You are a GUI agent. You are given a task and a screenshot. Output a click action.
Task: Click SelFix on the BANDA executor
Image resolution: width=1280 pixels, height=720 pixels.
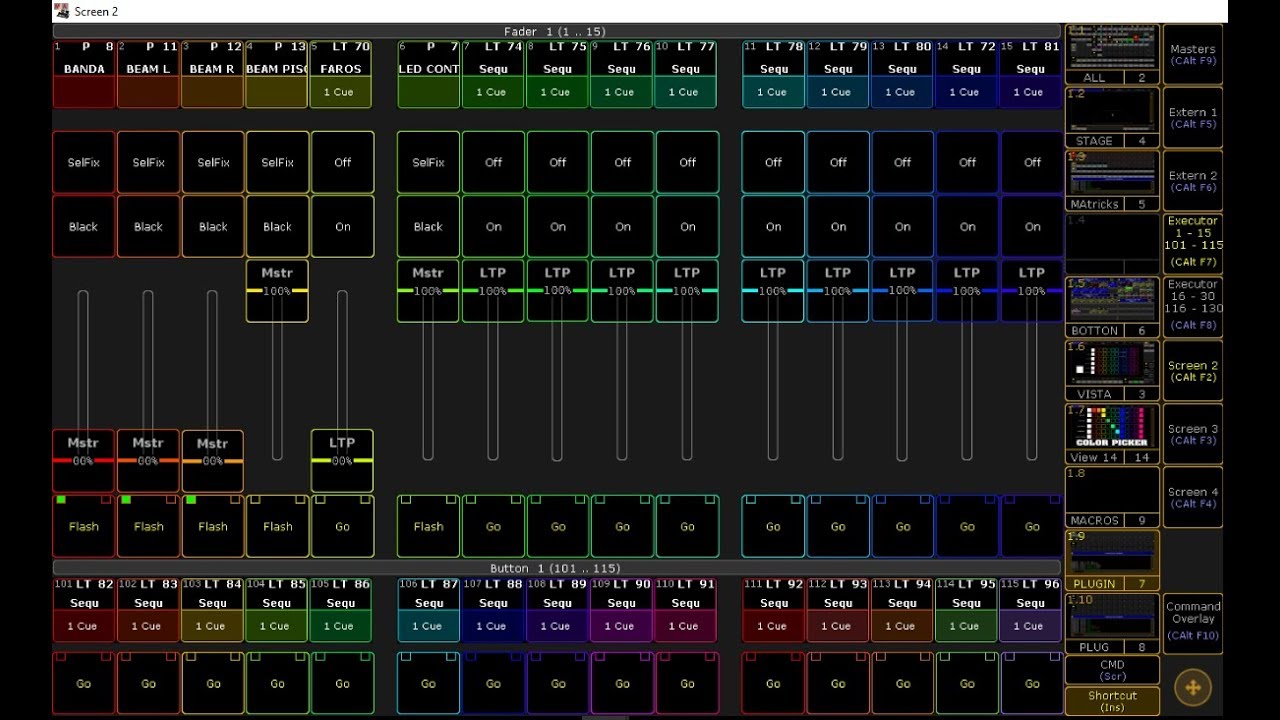pyautogui.click(x=84, y=162)
